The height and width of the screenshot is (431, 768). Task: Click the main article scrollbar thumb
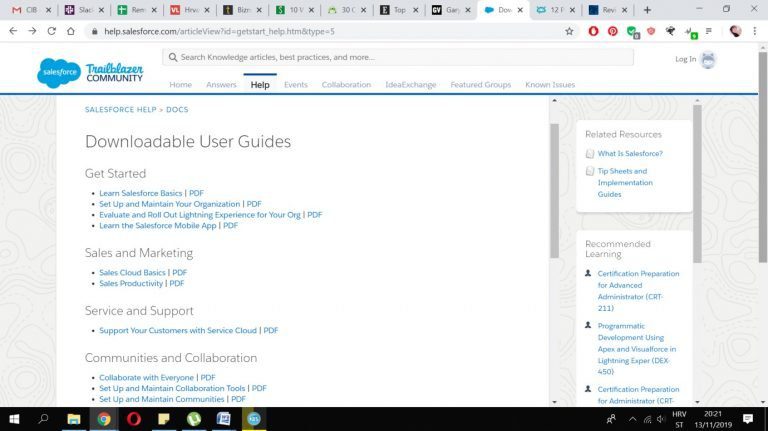[554, 191]
